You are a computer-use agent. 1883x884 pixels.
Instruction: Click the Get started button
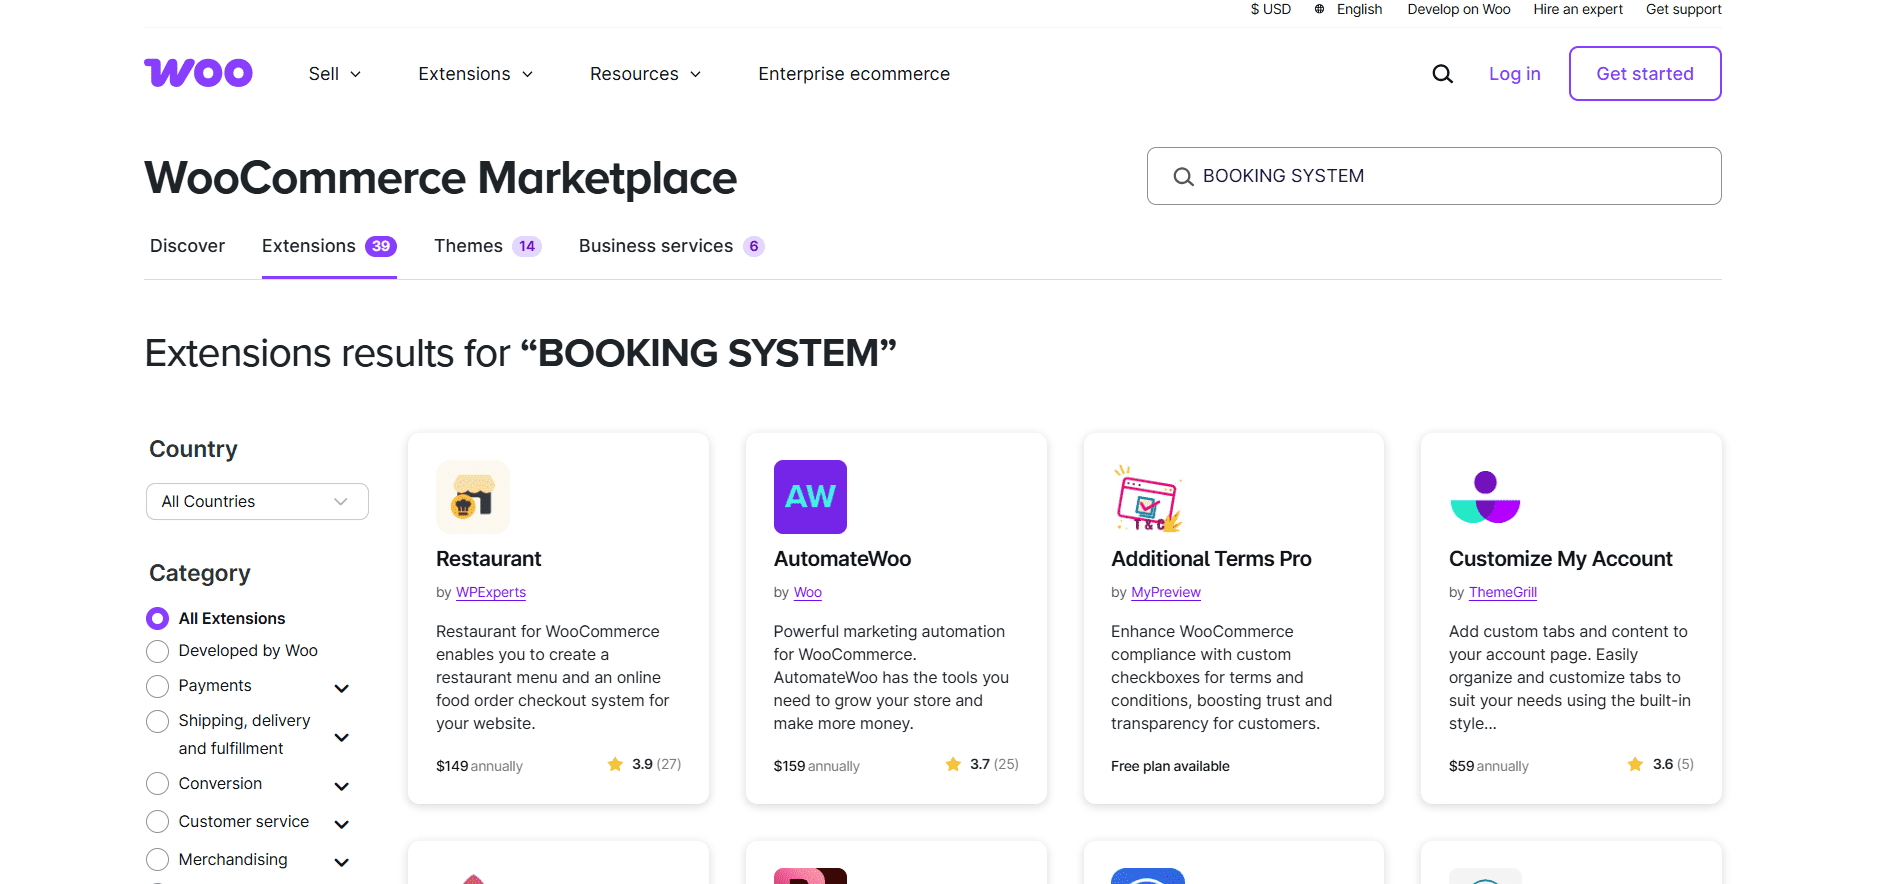click(x=1645, y=74)
